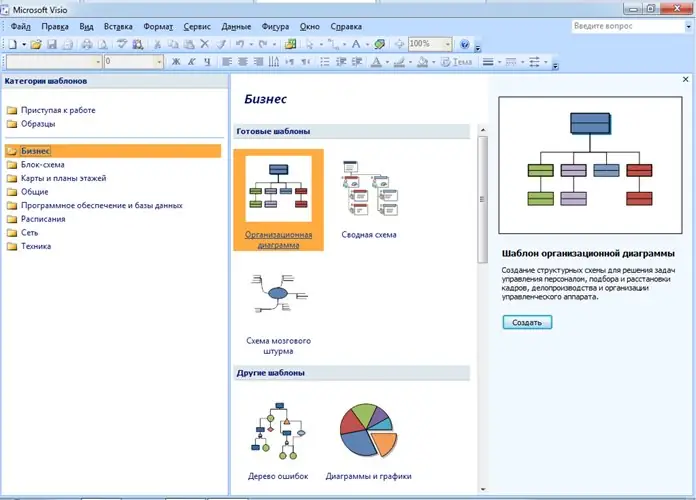
Task: Open the Фигура menu
Action: (275, 27)
